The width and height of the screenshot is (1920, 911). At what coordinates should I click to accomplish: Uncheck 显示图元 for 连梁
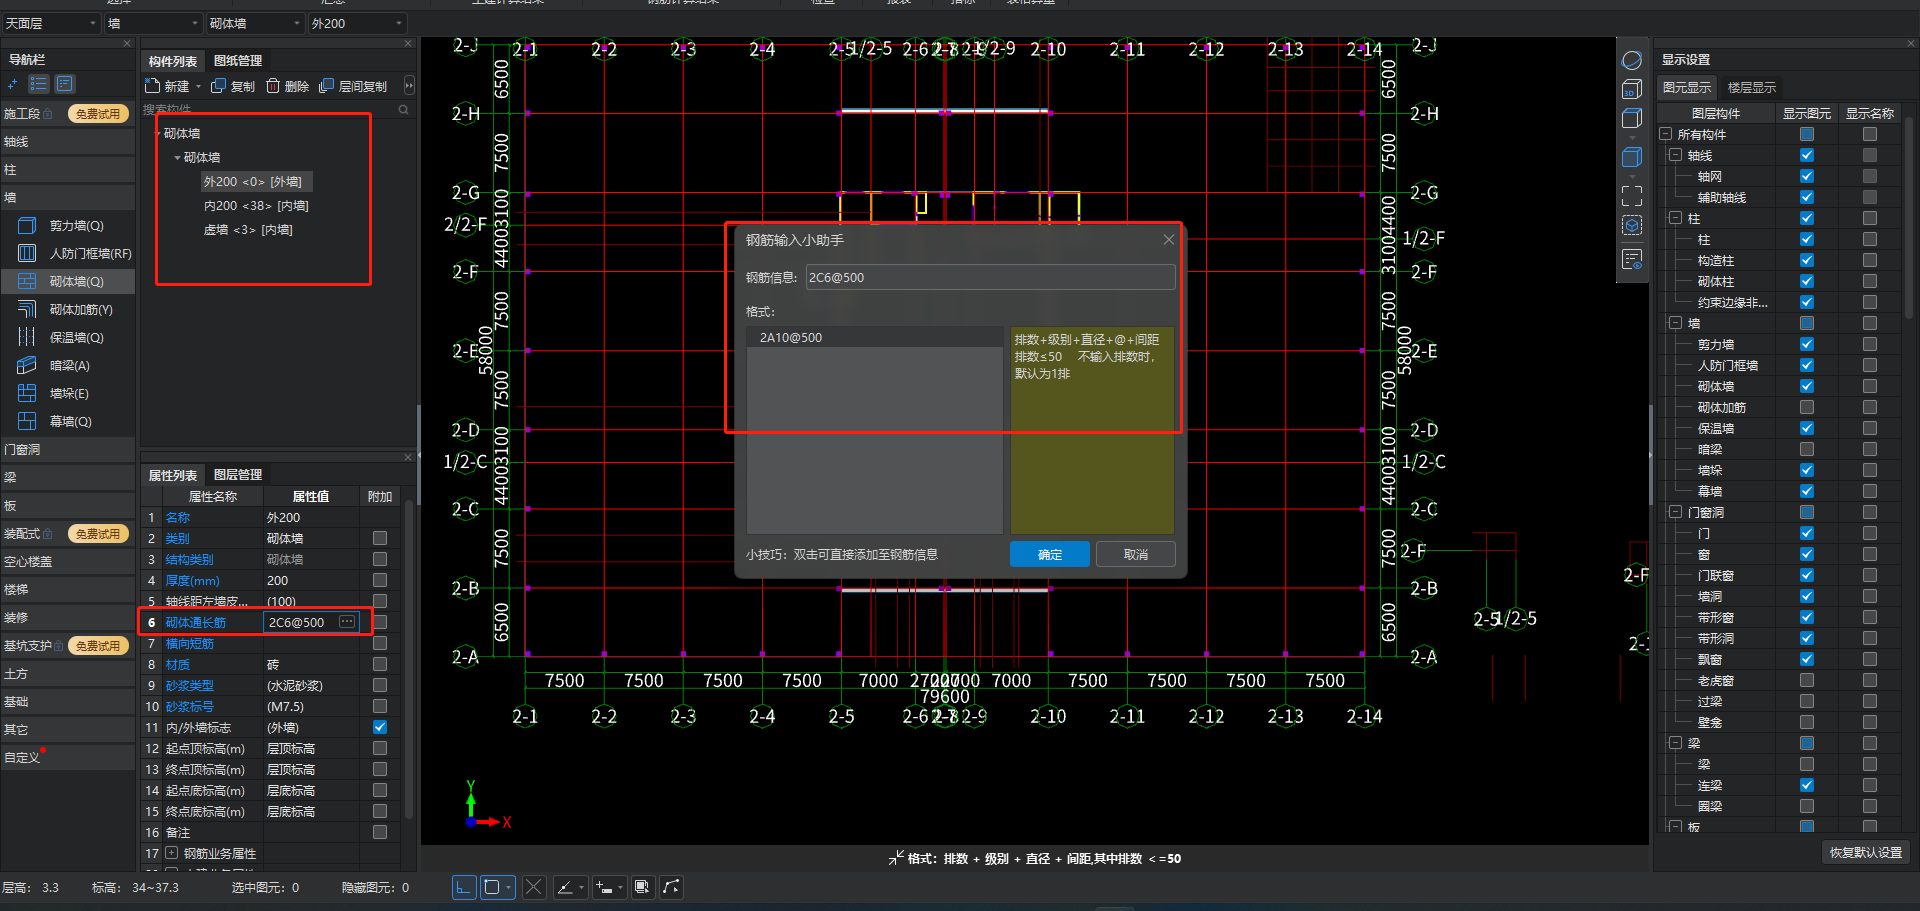tap(1807, 785)
